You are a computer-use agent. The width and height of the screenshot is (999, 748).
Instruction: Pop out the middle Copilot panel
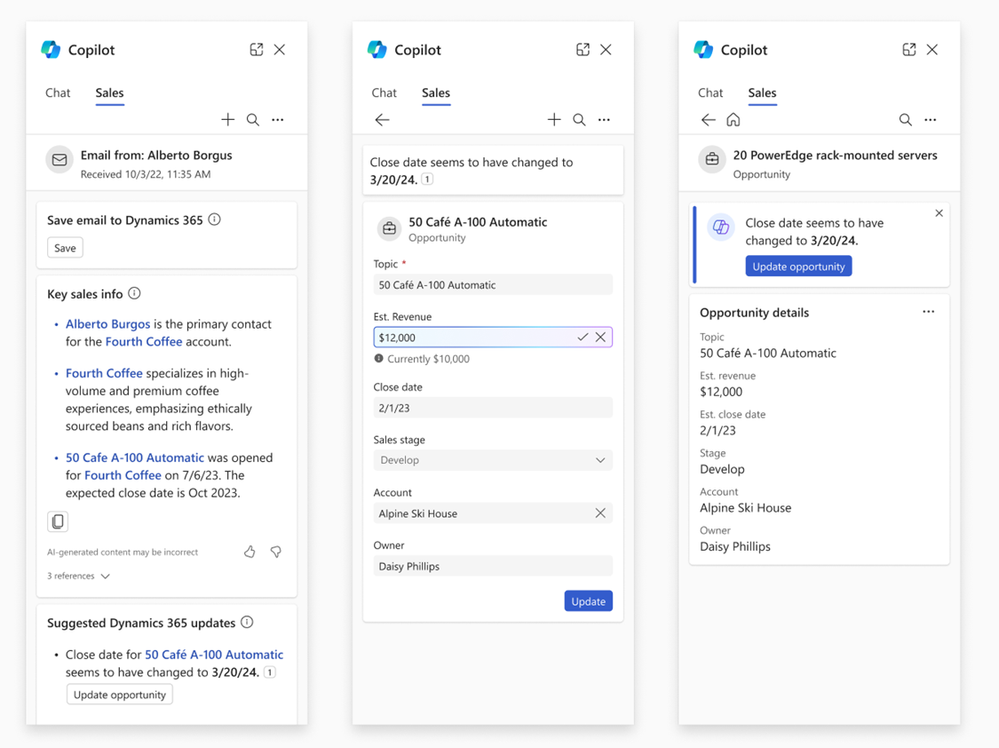(582, 50)
